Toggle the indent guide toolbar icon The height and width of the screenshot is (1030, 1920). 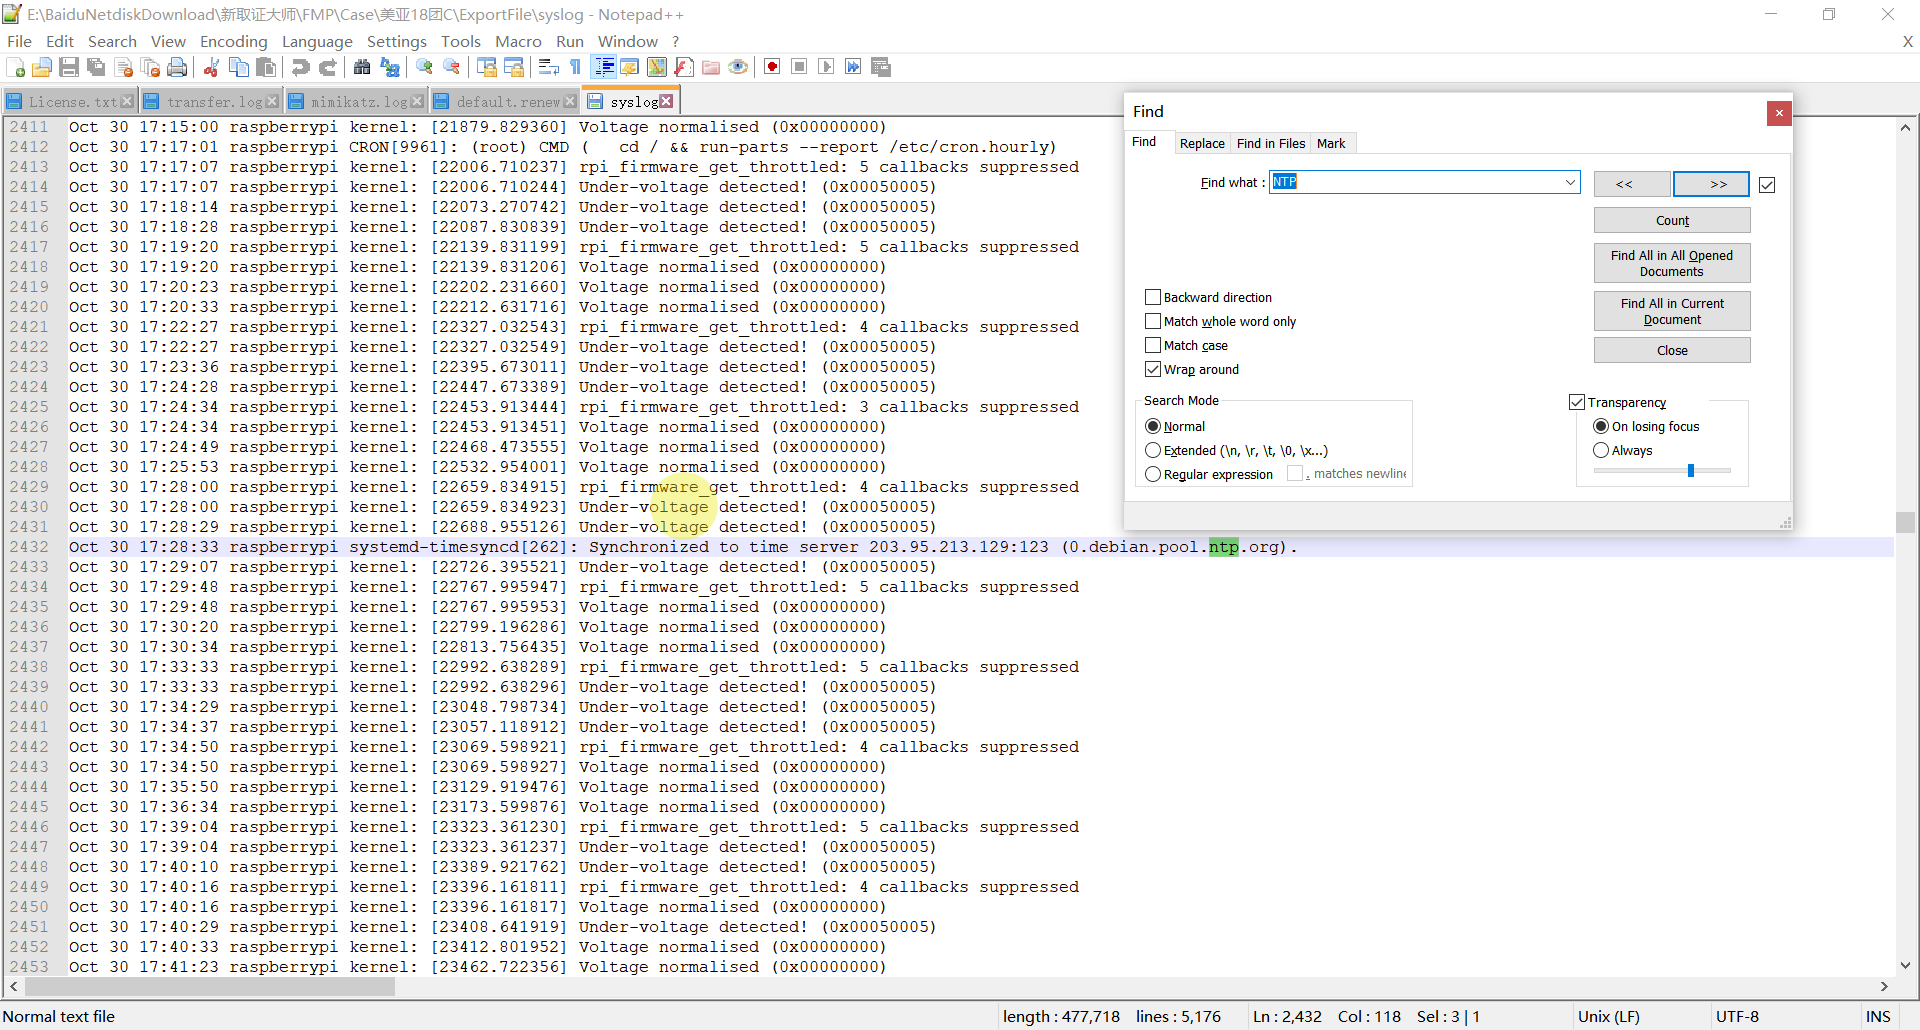[603, 67]
